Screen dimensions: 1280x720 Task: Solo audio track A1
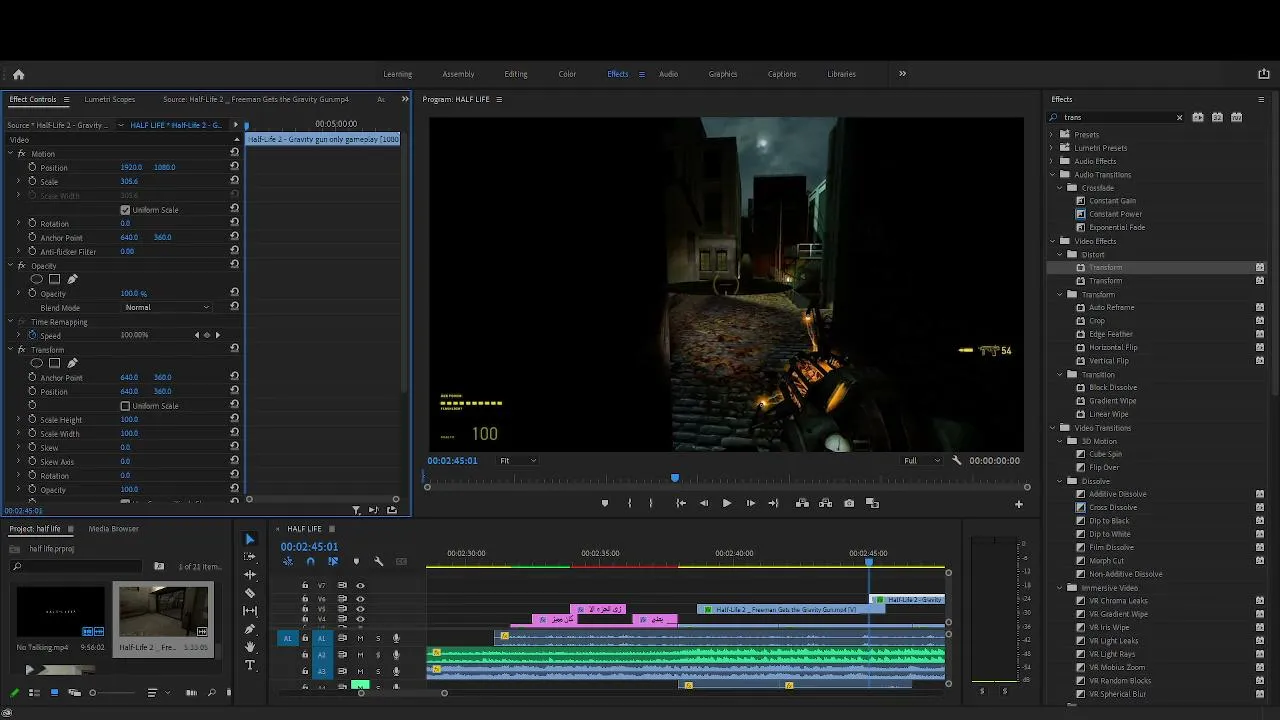tap(378, 638)
